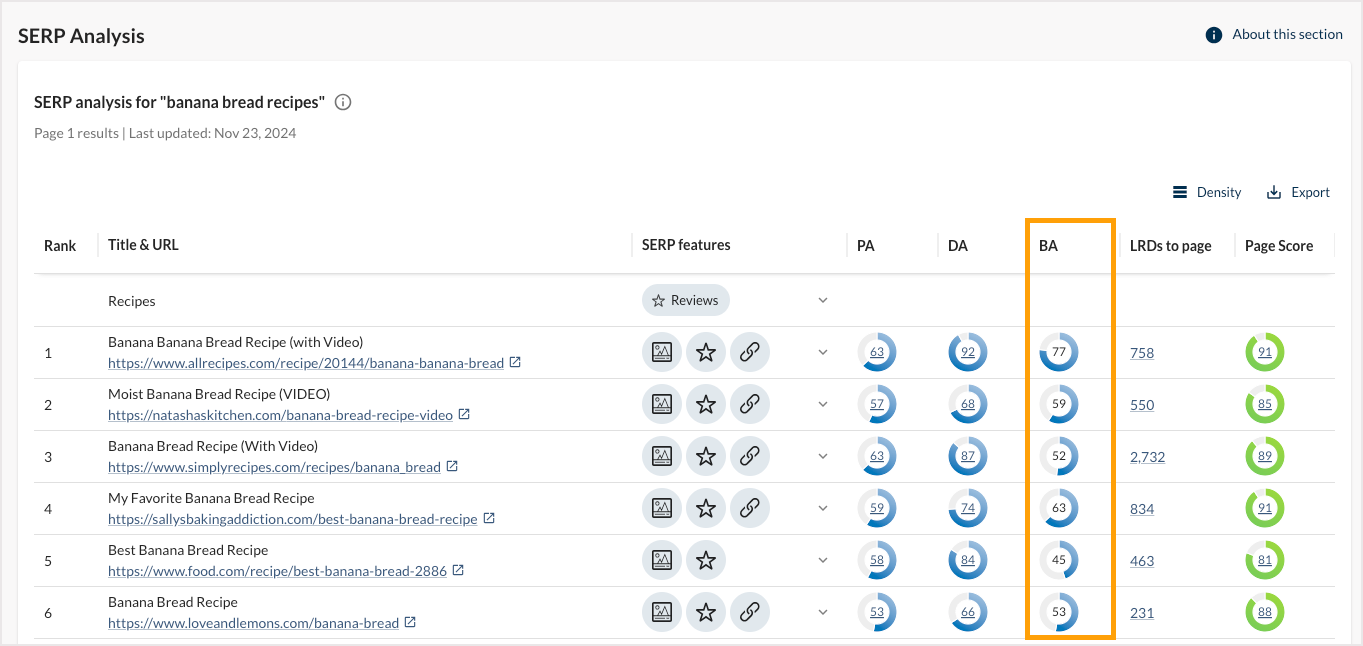Click the image pack icon on the Love and Lemons row
This screenshot has height=646, width=1363.
point(661,611)
